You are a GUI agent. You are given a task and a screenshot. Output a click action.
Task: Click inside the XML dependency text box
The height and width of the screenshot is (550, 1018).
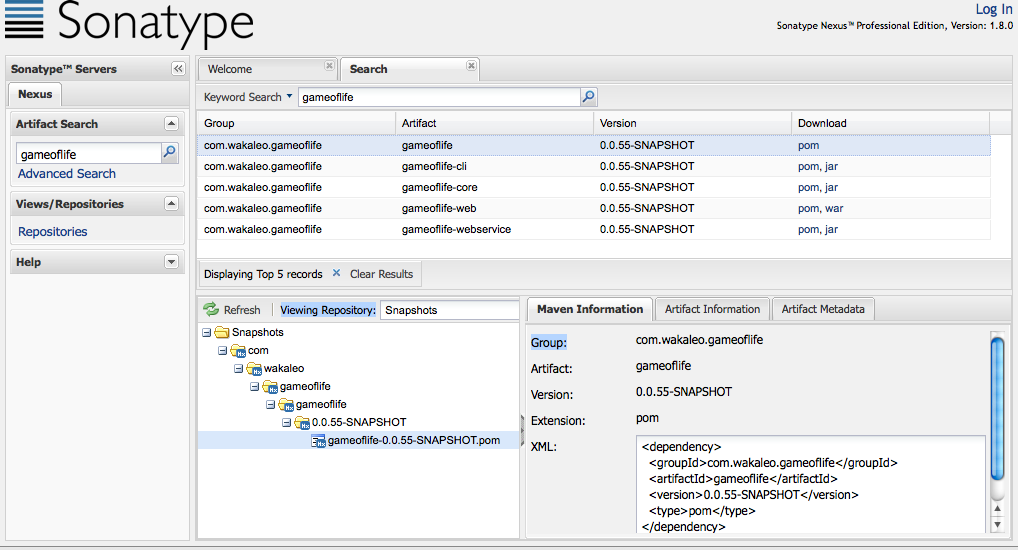tap(811, 484)
